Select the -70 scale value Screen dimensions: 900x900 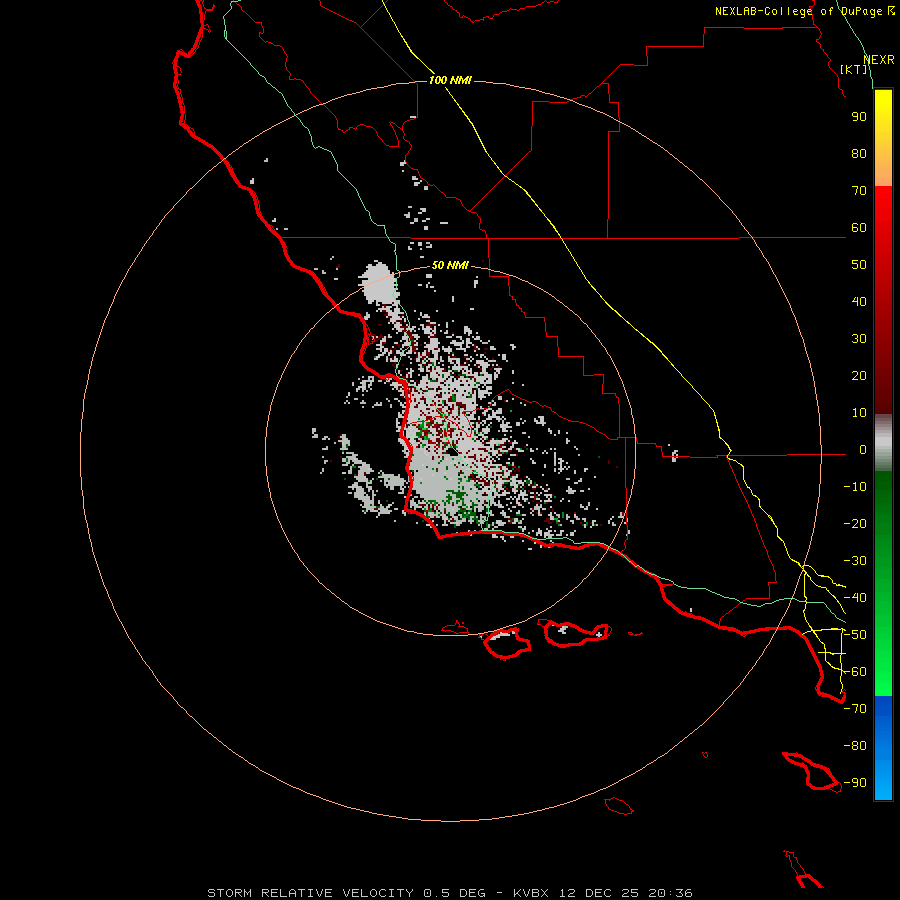pyautogui.click(x=855, y=709)
